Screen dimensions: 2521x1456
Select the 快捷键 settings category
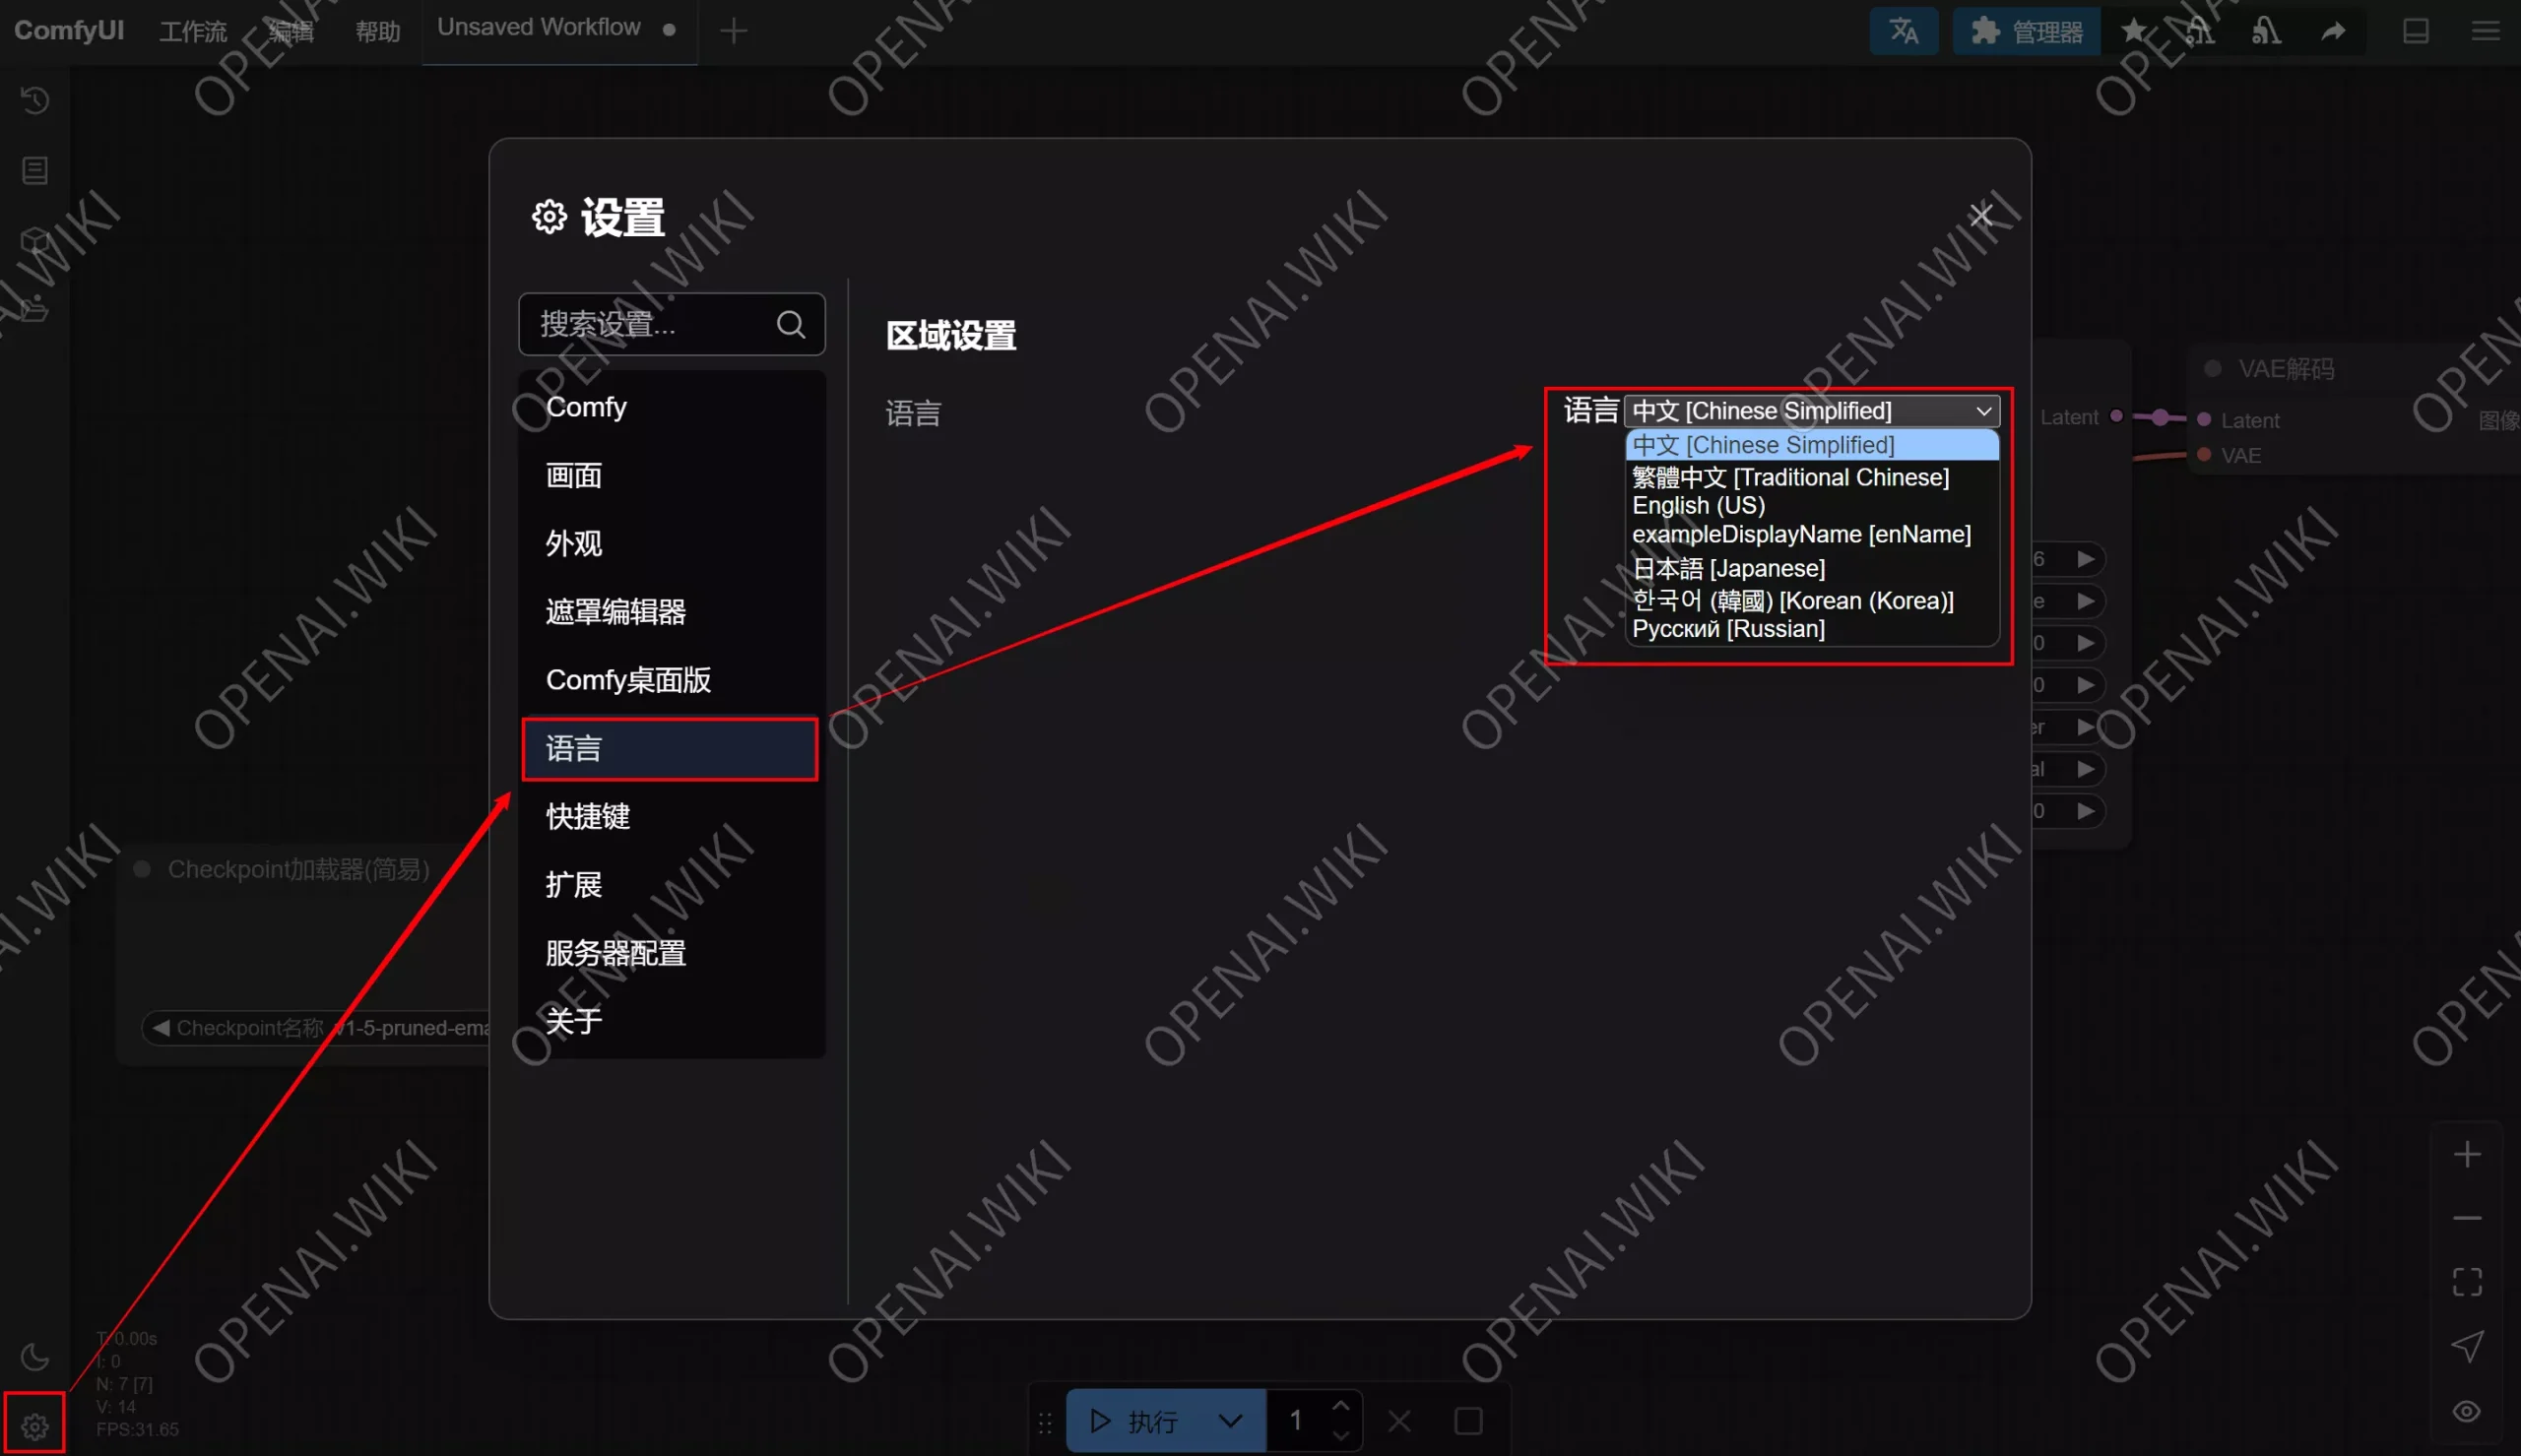(x=672, y=817)
